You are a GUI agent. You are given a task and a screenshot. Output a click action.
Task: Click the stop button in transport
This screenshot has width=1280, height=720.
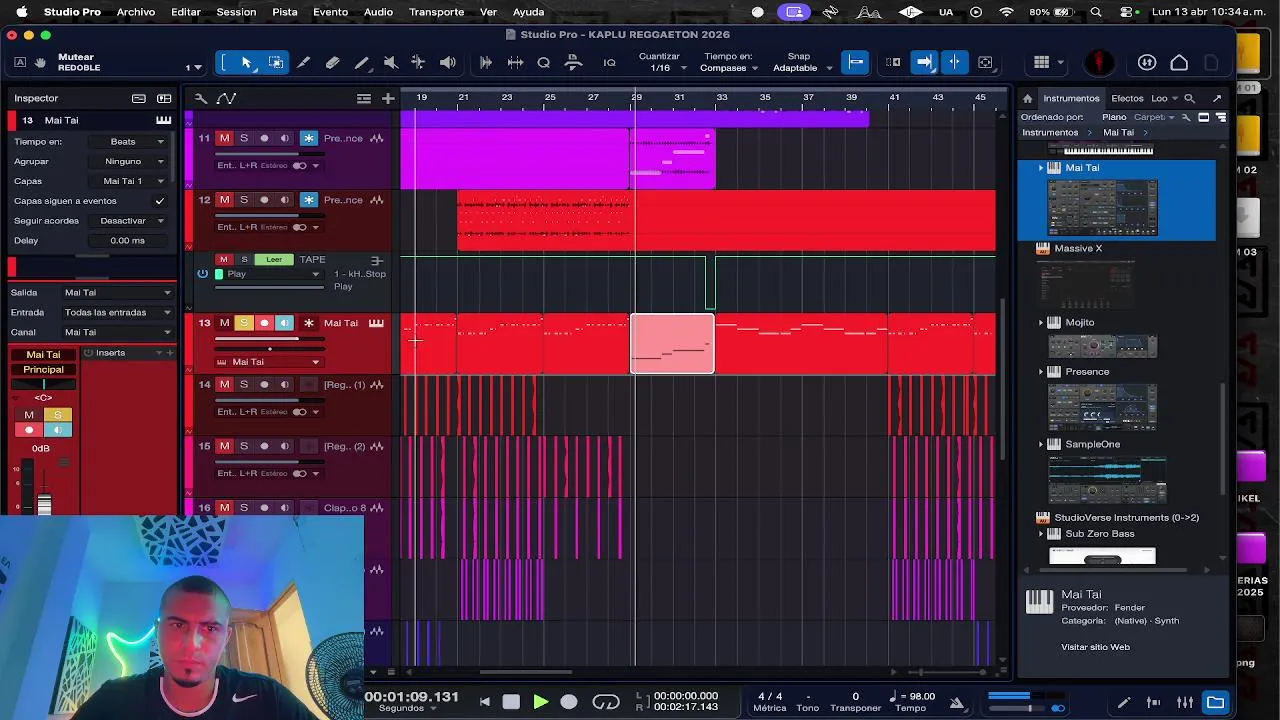(x=511, y=702)
